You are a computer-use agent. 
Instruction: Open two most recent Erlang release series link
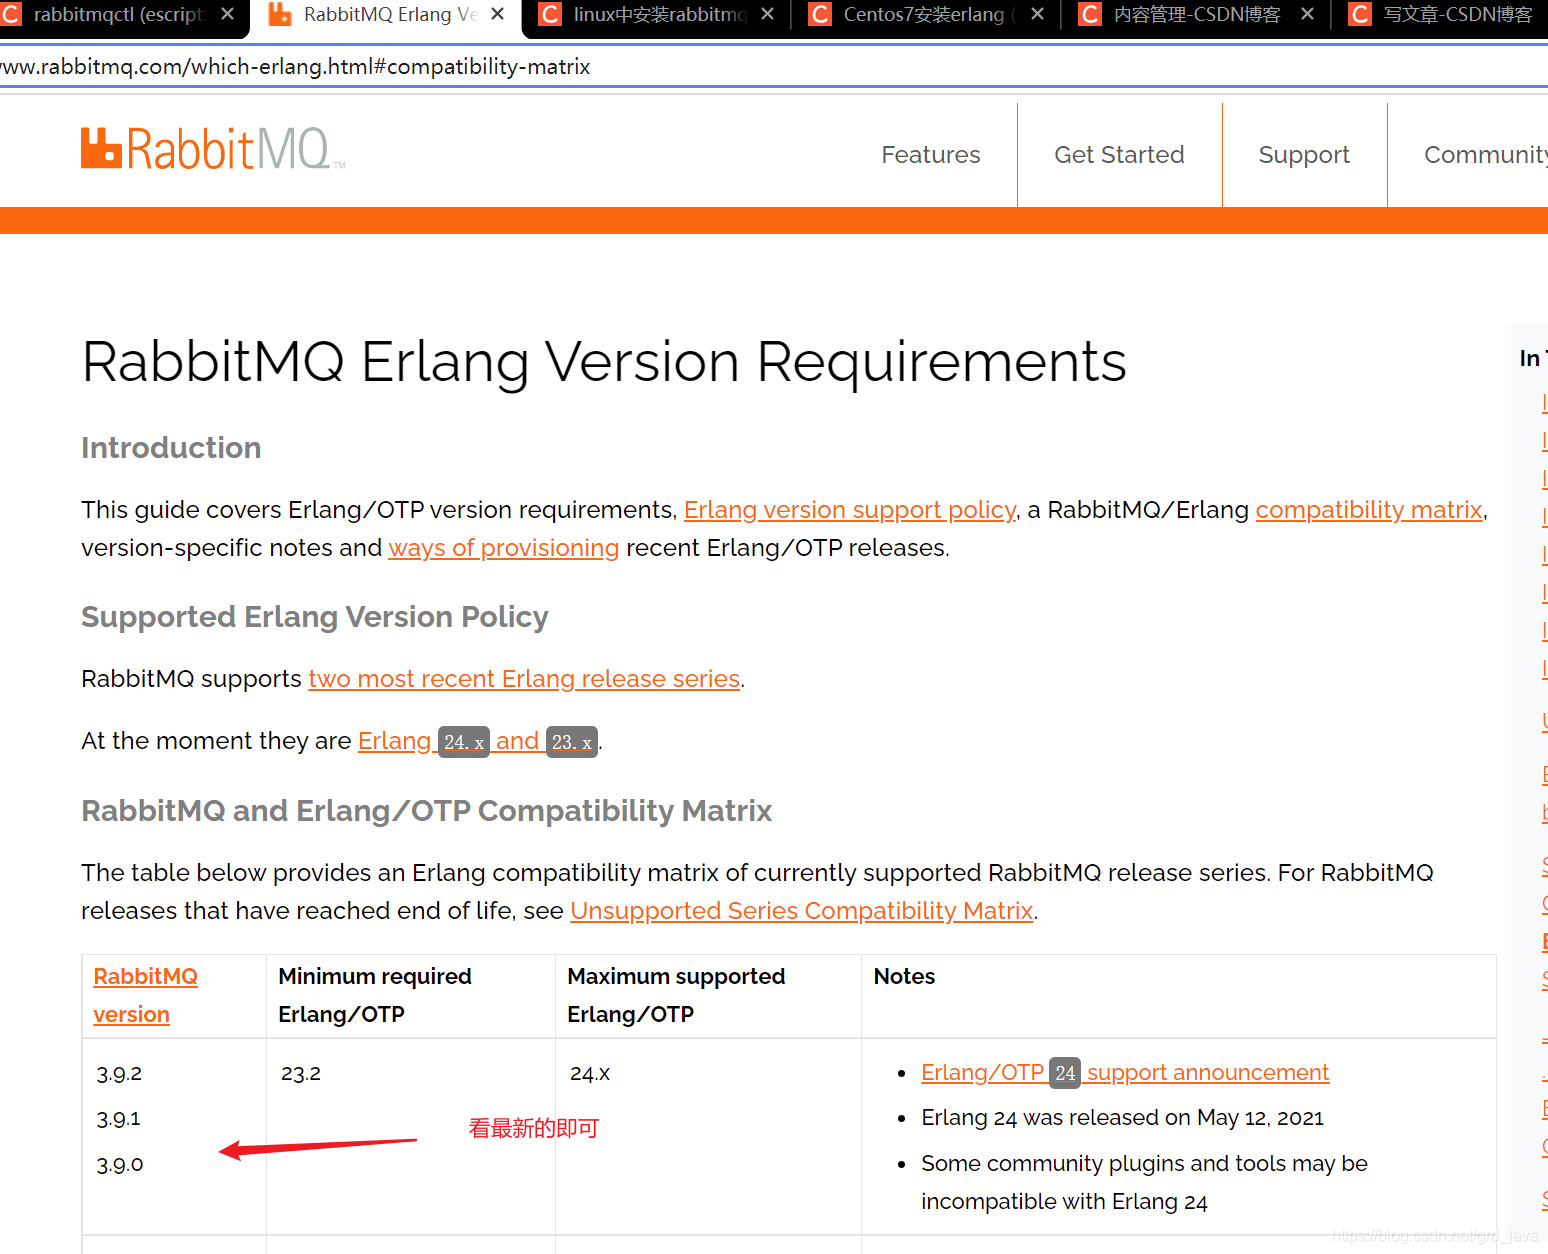(524, 679)
